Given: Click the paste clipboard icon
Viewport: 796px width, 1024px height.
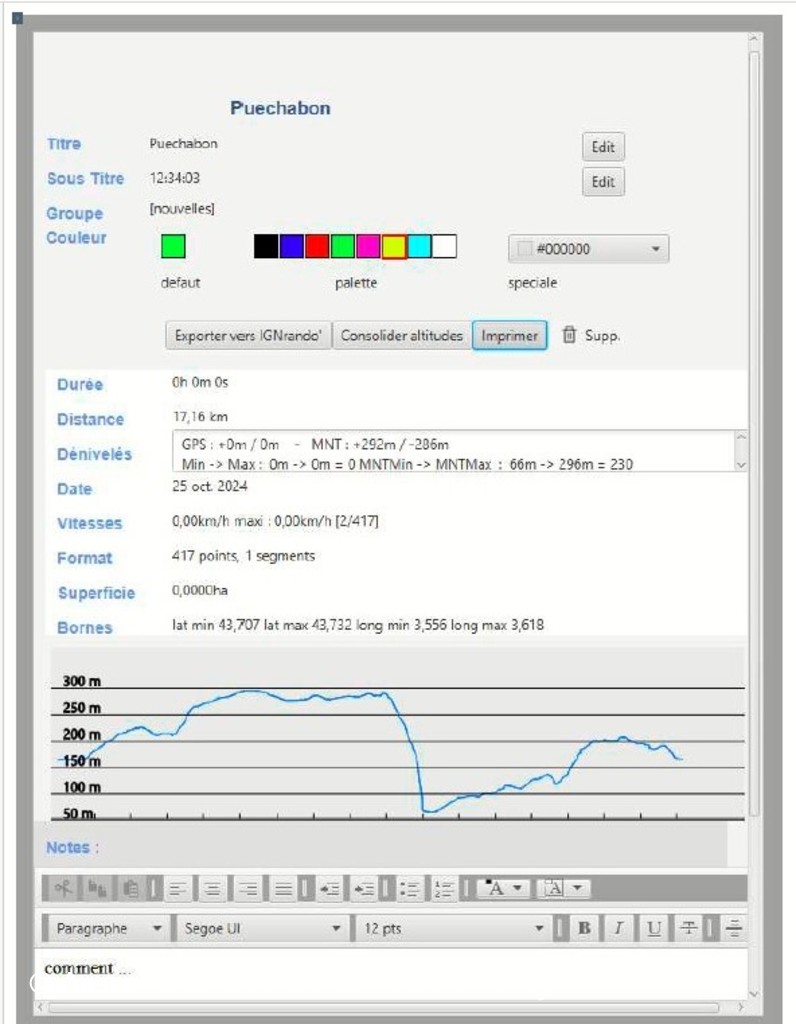Looking at the screenshot, I should (x=130, y=888).
